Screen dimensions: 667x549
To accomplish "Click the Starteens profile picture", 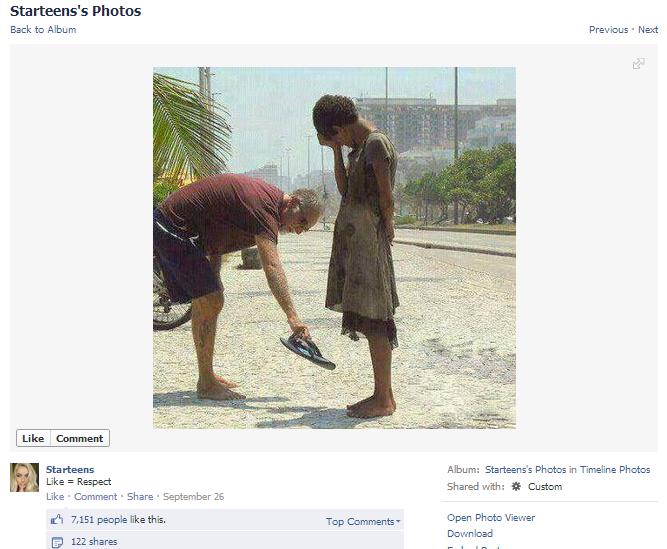I will pyautogui.click(x=25, y=477).
